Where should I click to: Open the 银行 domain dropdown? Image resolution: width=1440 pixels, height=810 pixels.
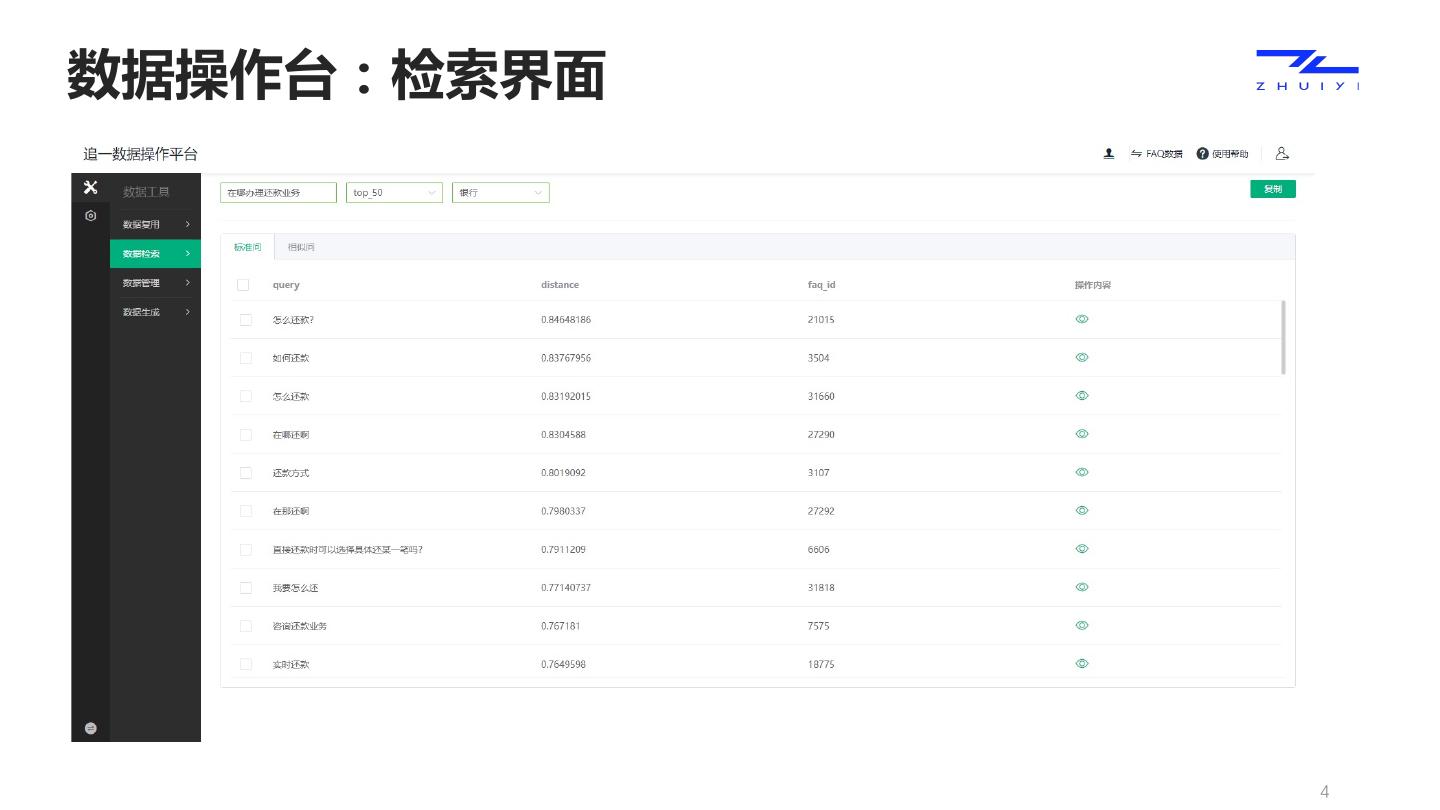pyautogui.click(x=500, y=193)
